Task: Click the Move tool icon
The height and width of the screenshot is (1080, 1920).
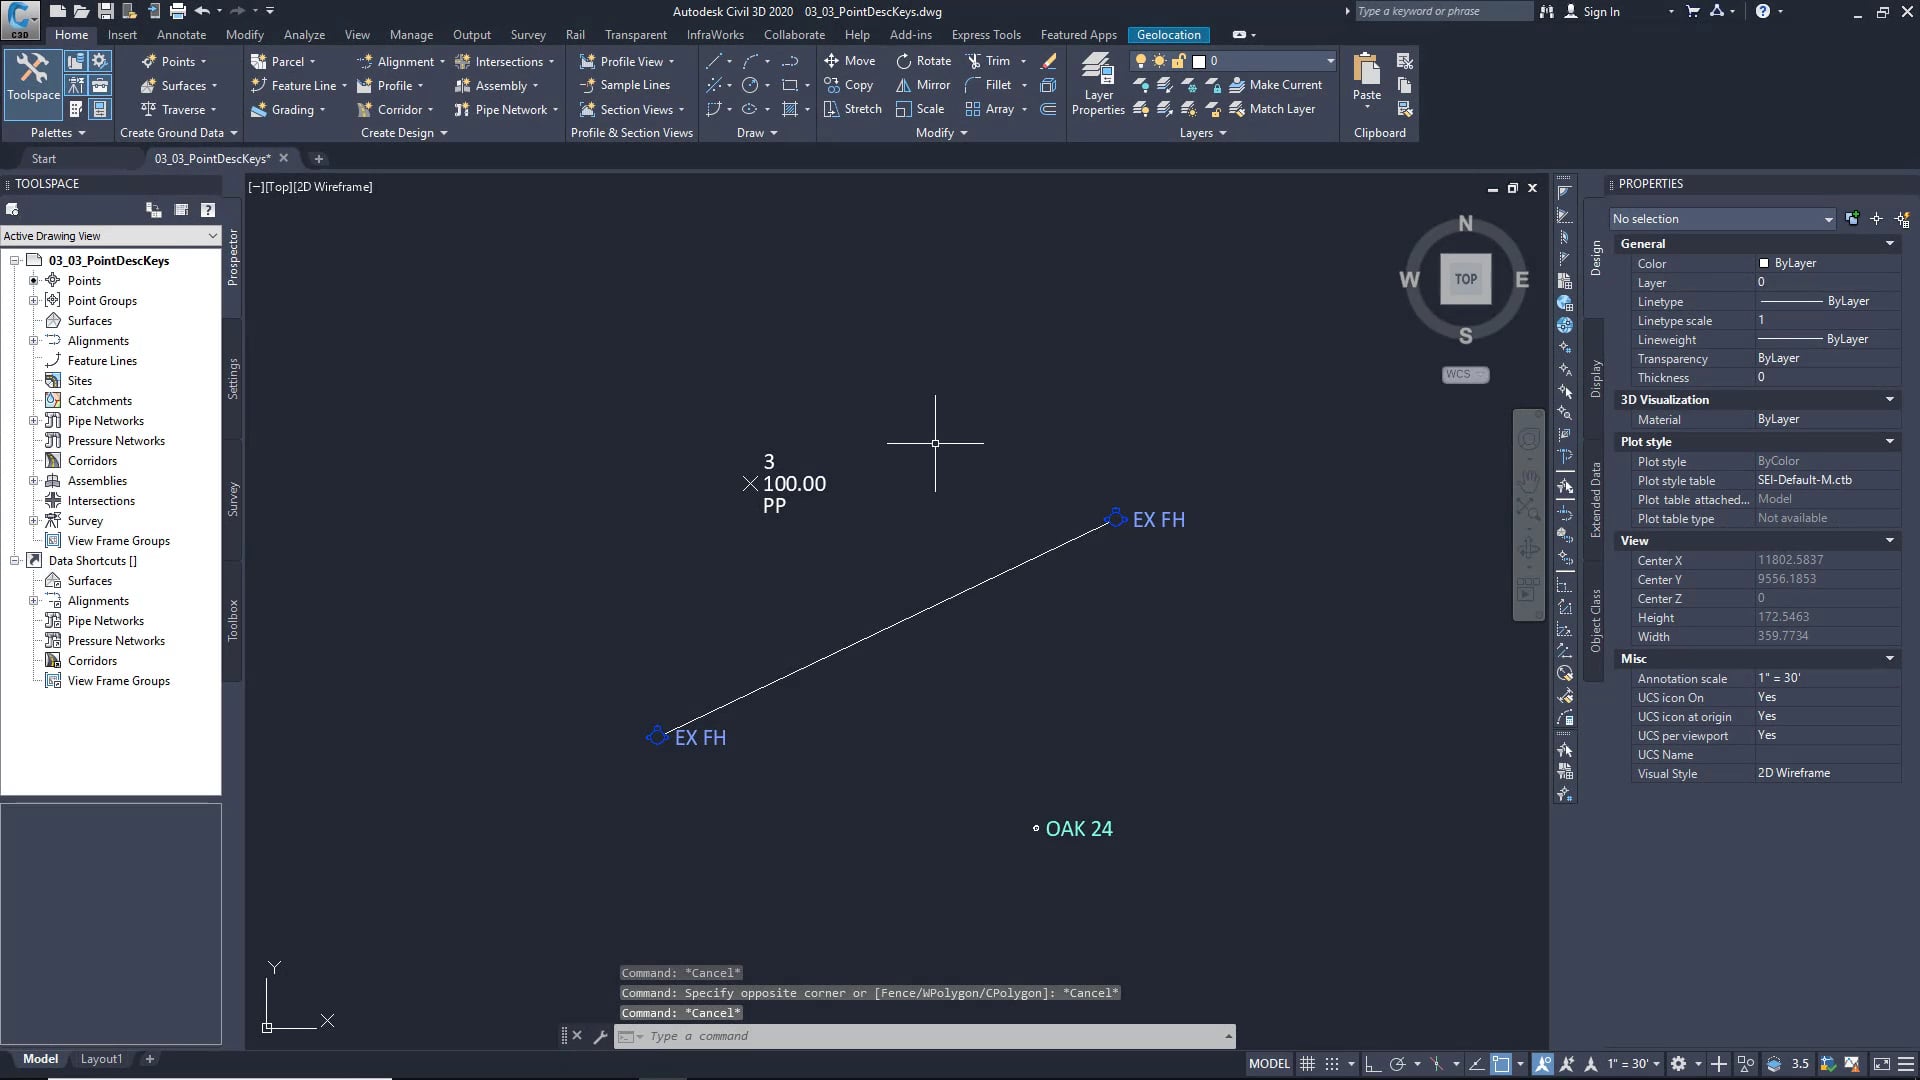Action: (x=831, y=61)
